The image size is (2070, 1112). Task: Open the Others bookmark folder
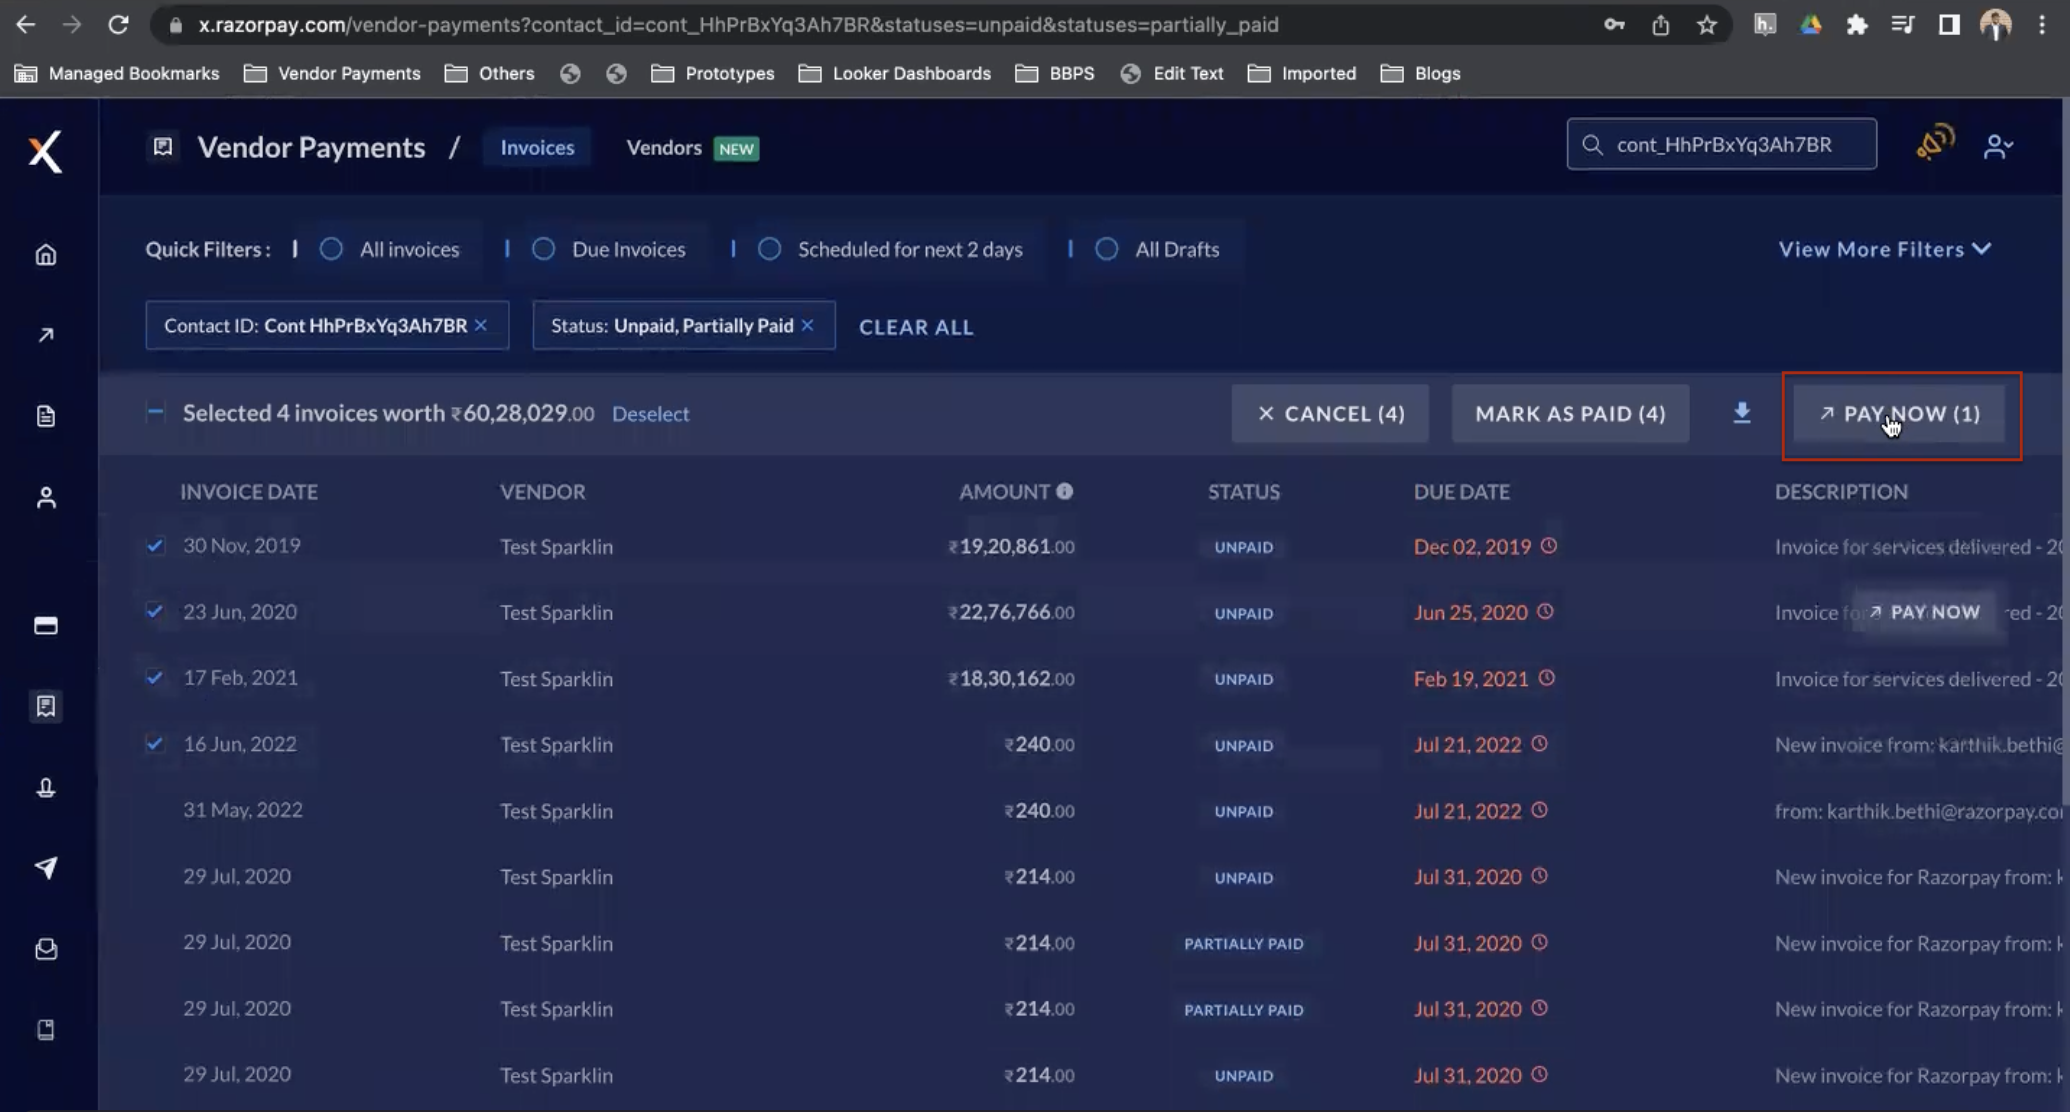click(x=490, y=73)
